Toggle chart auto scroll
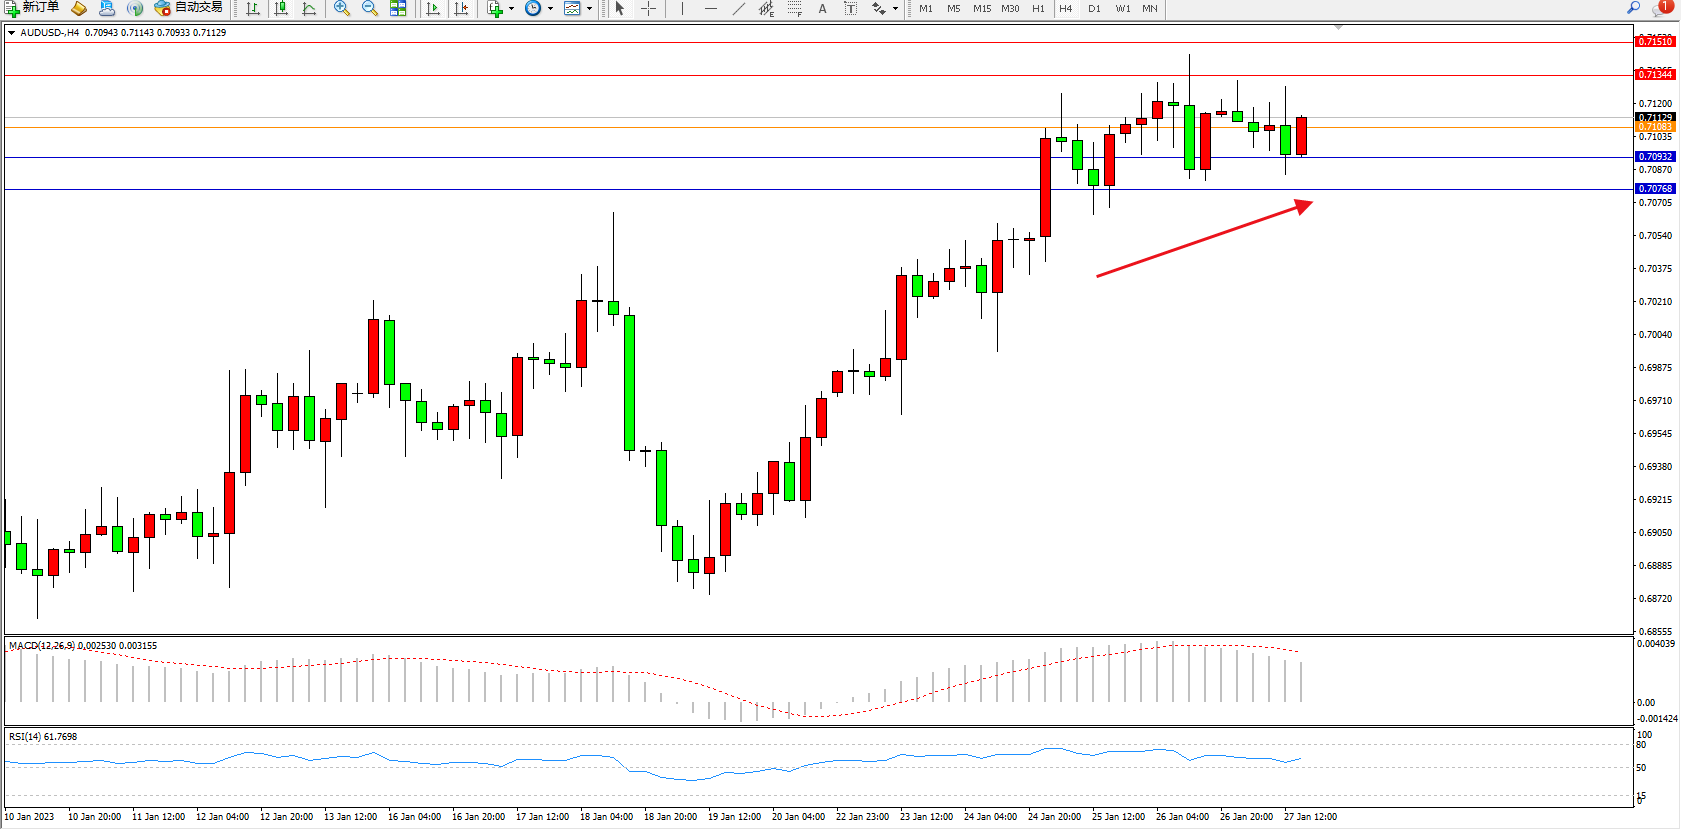 coord(433,8)
